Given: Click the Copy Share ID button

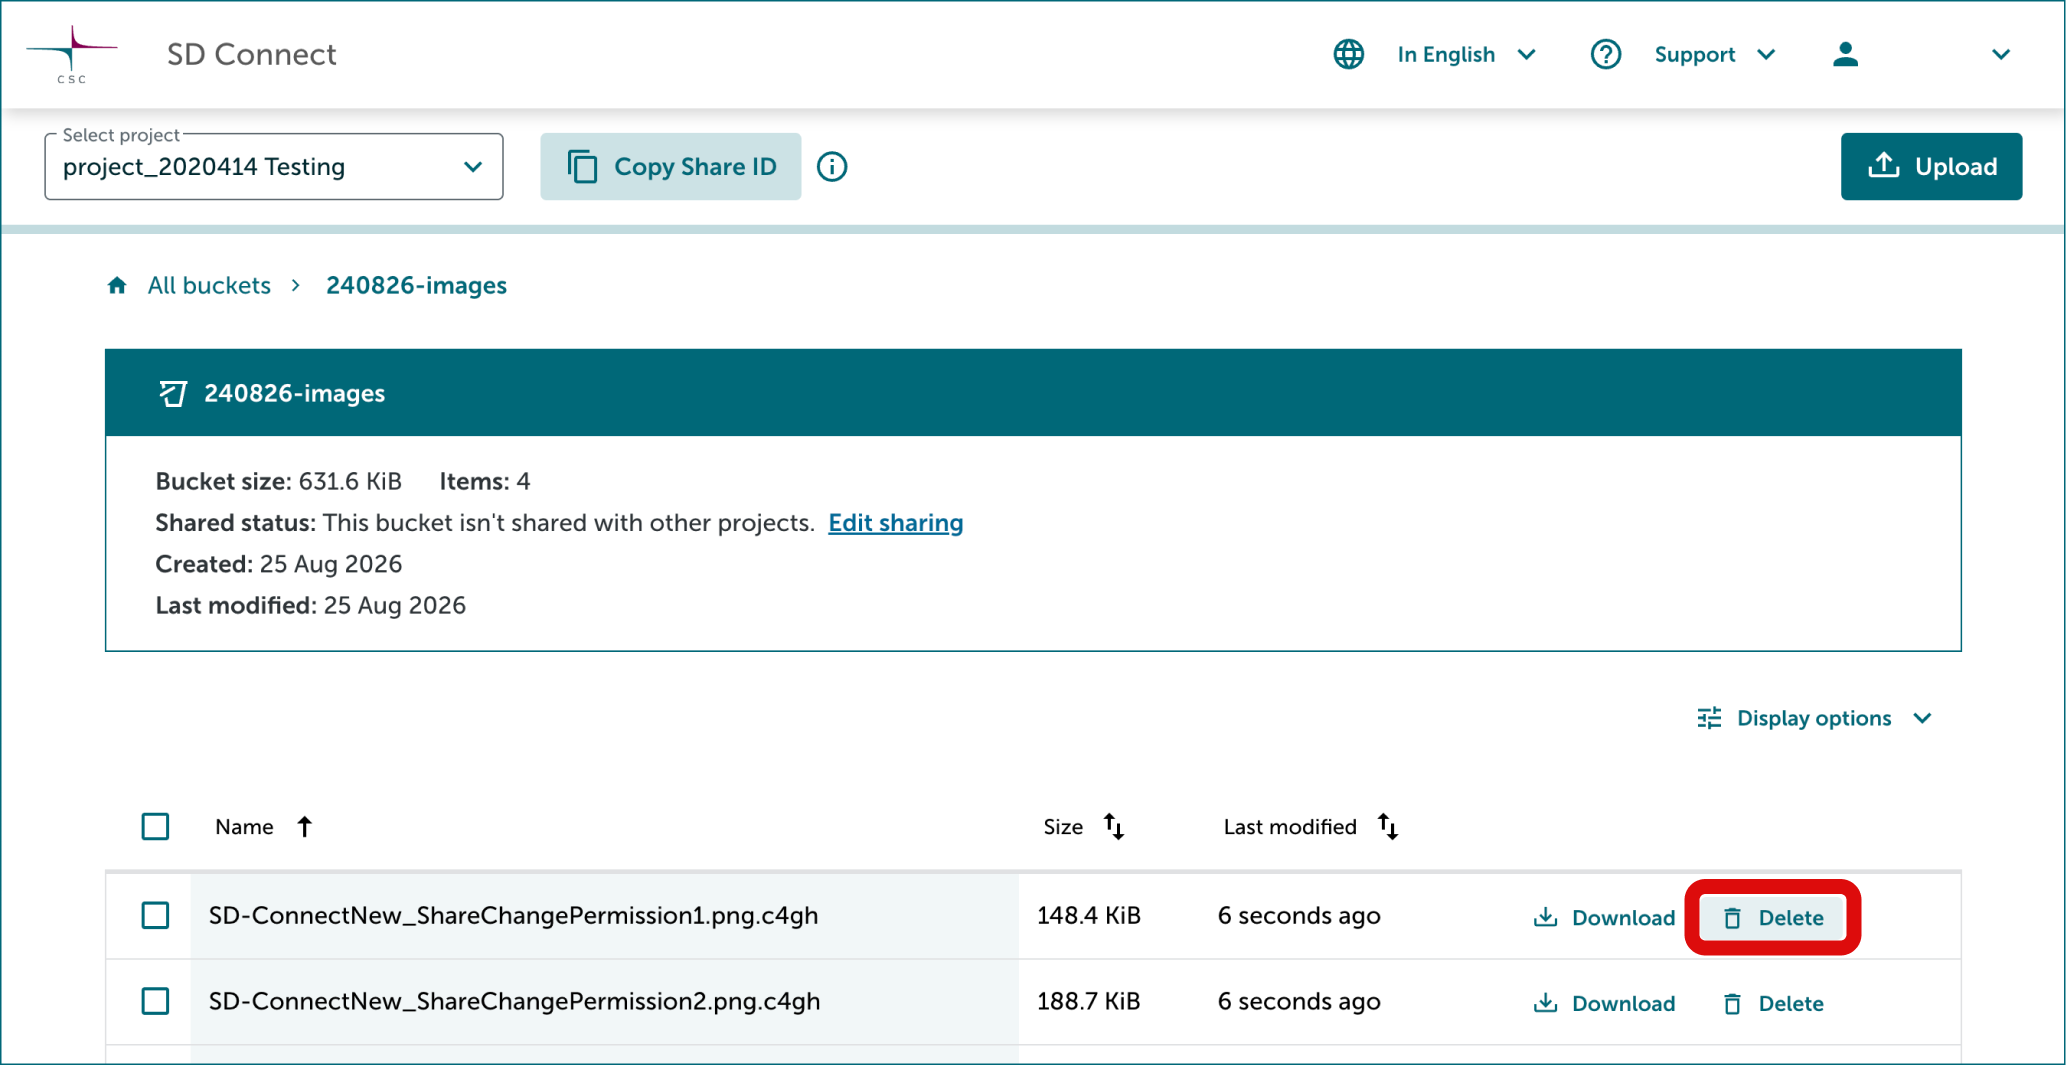Looking at the screenshot, I should [671, 167].
